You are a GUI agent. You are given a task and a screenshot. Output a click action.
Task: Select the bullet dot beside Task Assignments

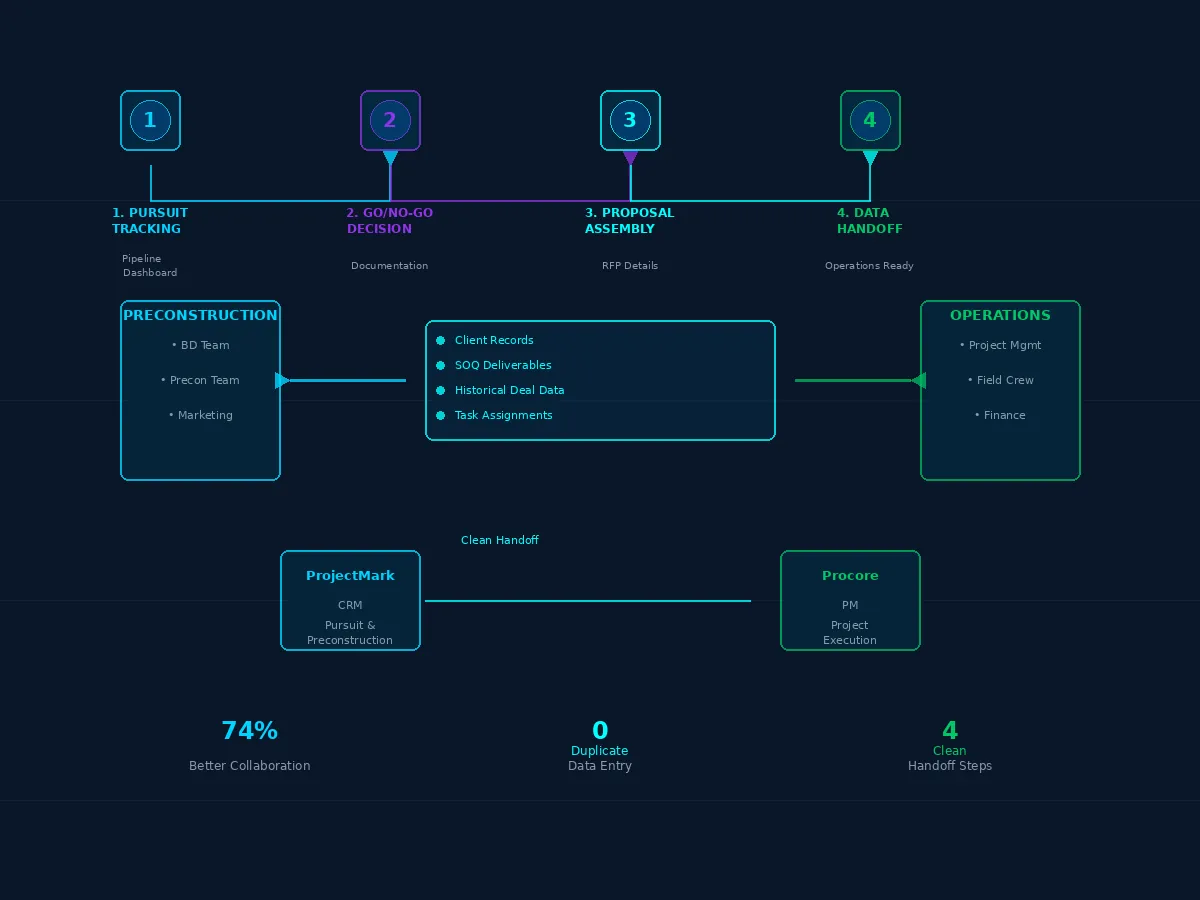[x=440, y=415]
